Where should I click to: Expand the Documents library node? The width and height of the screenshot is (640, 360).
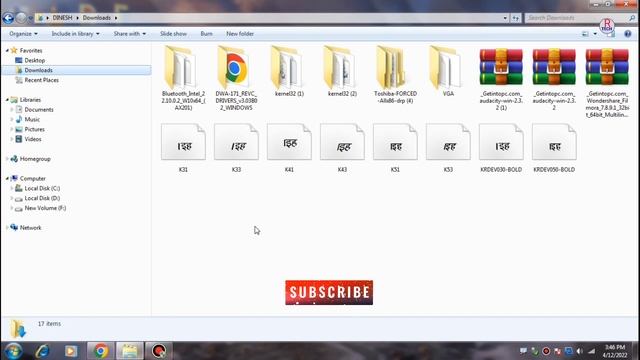coord(12,110)
